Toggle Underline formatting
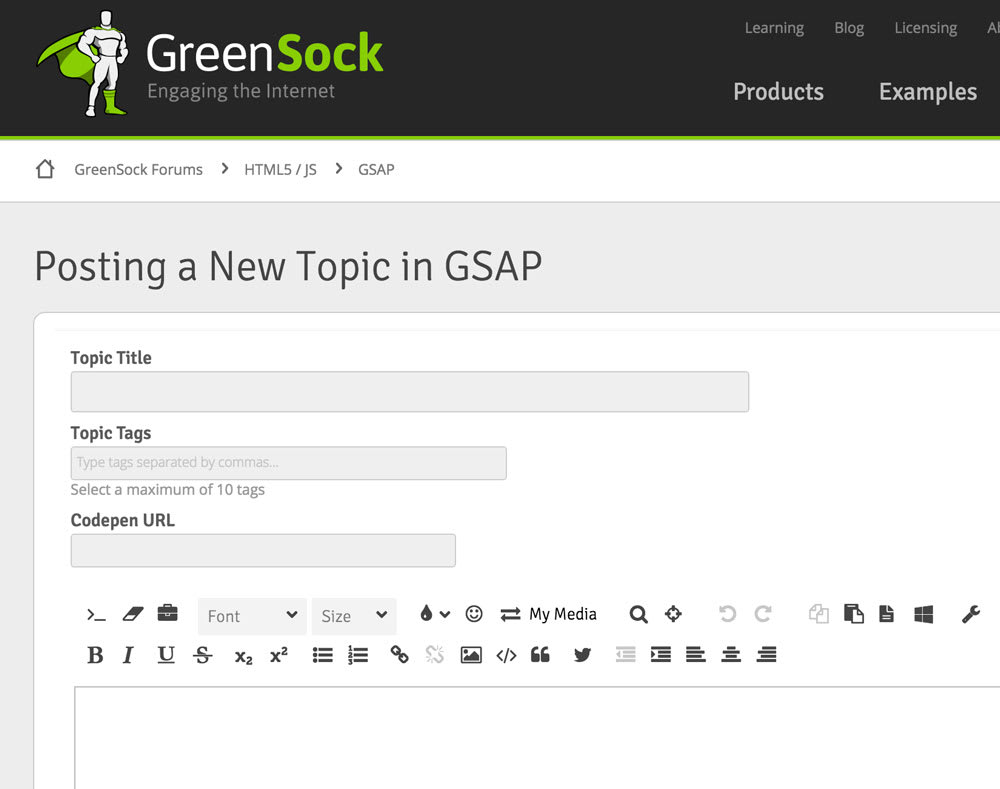Viewport: 1000px width, 789px height. coord(166,655)
